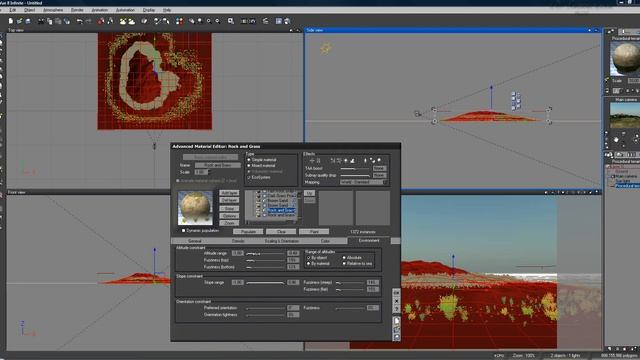The height and width of the screenshot is (360, 640).
Task: Adjust the Slope range slider
Action: 265,282
